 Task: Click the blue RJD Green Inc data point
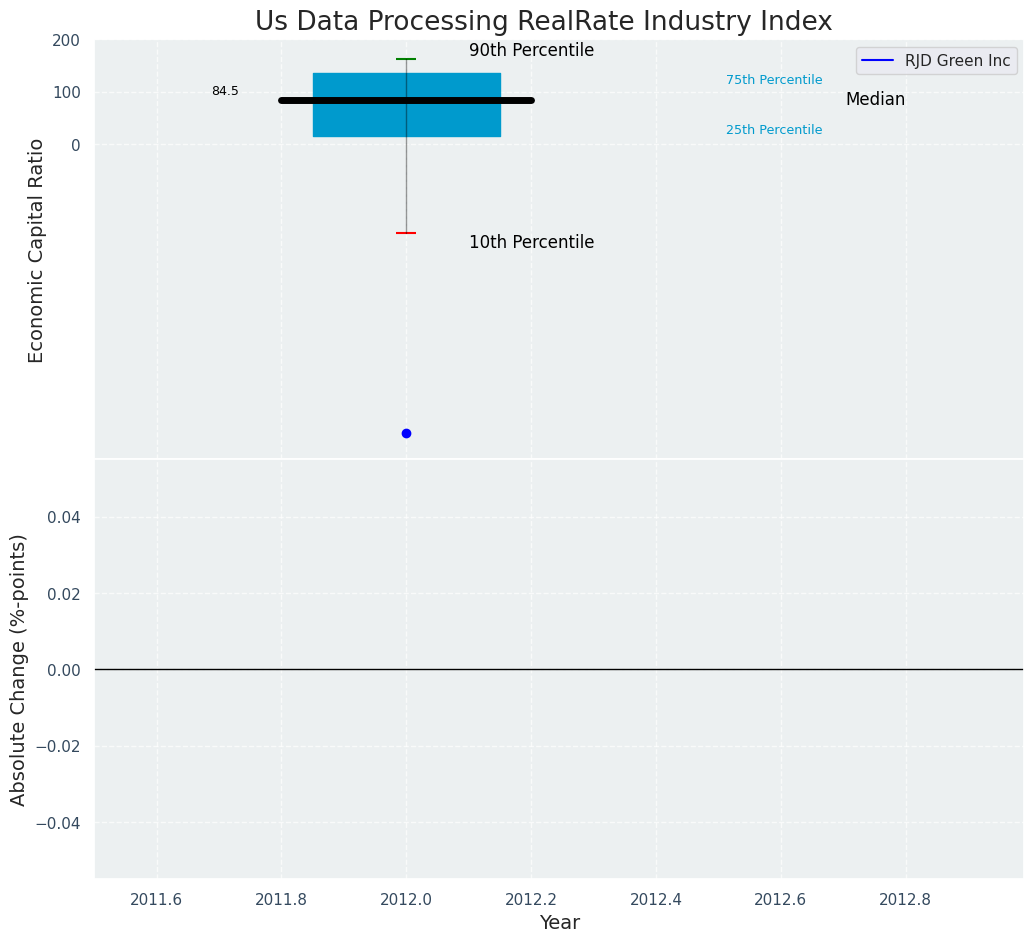406,433
